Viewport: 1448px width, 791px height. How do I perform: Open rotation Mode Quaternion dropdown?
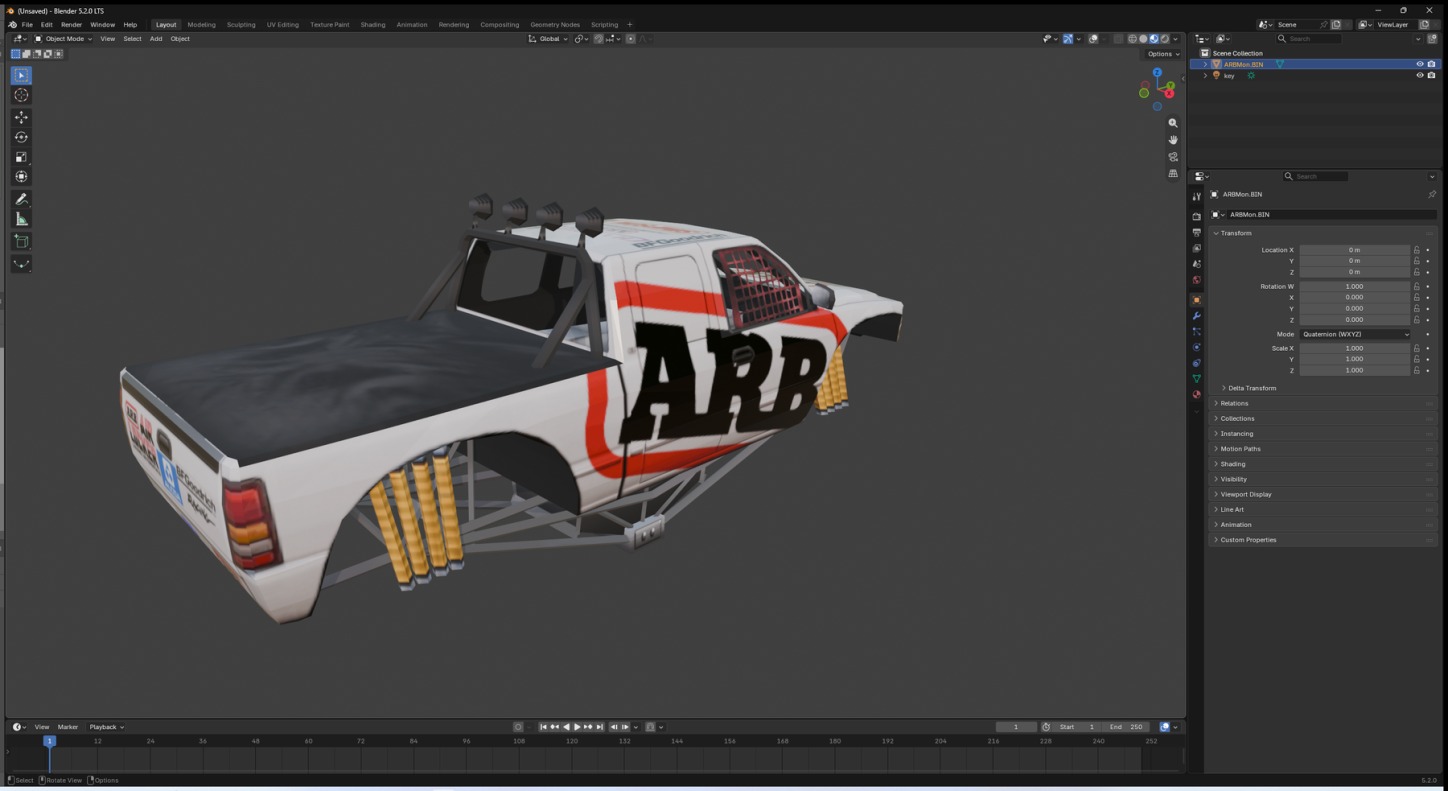click(x=1355, y=334)
